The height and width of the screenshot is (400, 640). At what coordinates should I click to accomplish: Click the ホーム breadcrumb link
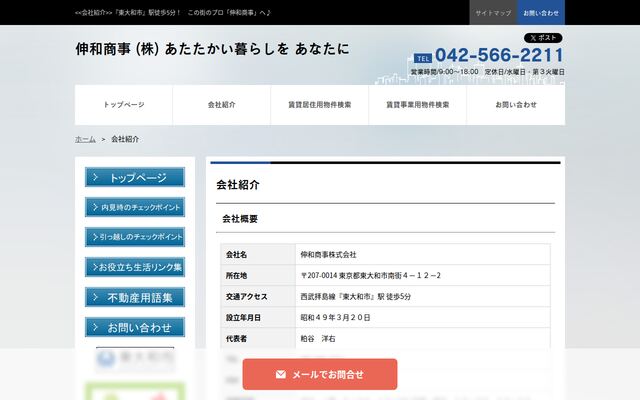[85, 139]
